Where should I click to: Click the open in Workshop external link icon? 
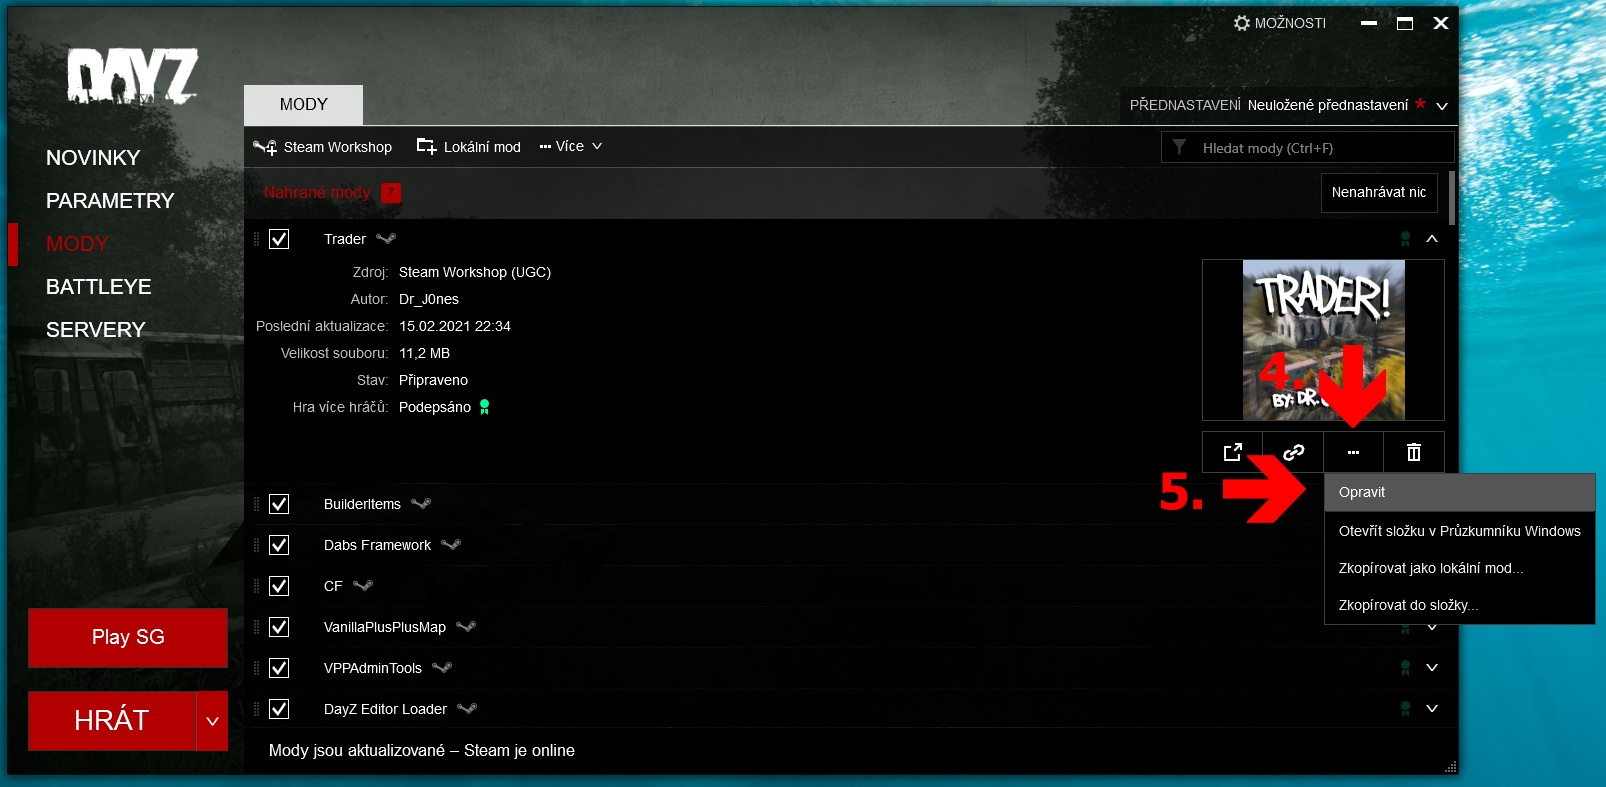pos(1232,452)
